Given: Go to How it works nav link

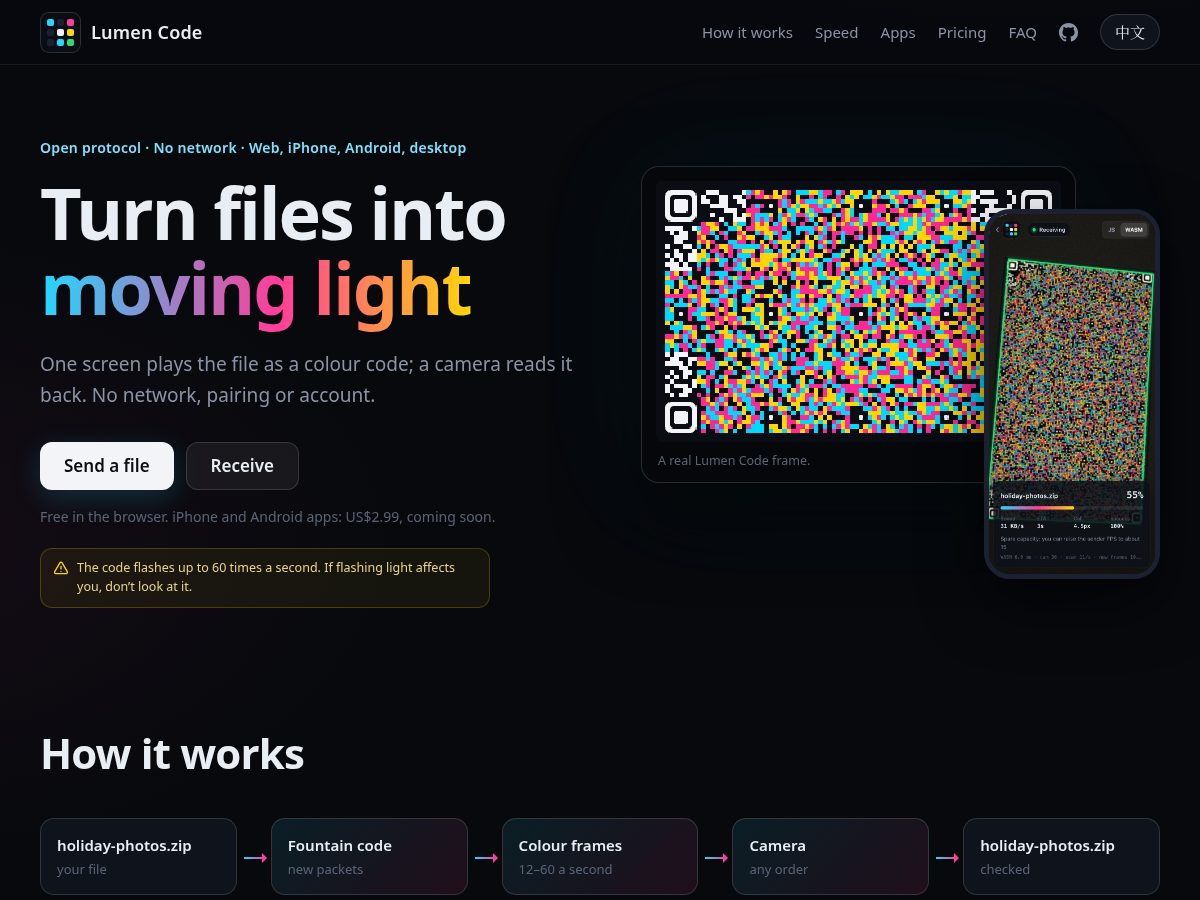Looking at the screenshot, I should click(x=747, y=33).
